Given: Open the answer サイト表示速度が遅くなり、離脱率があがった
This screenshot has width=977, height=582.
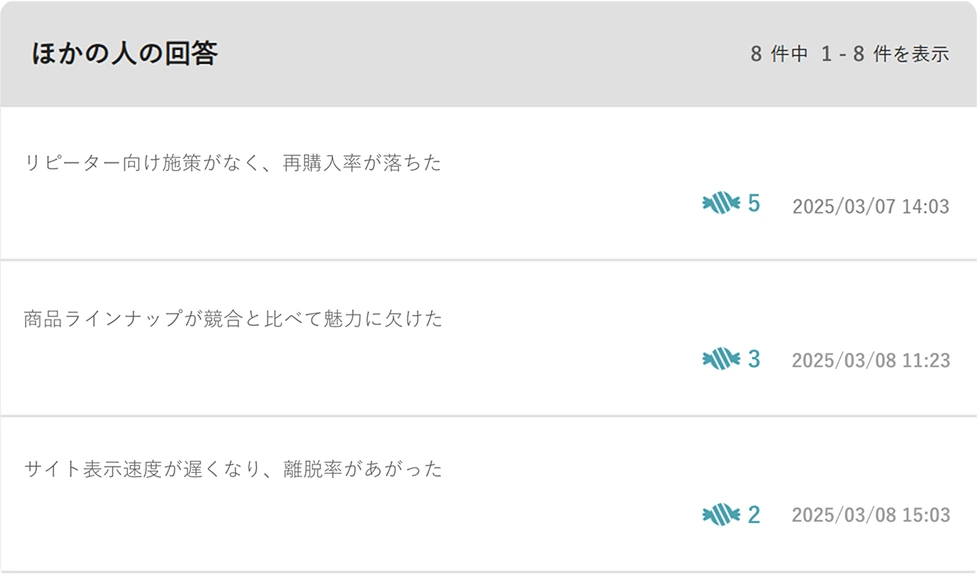Looking at the screenshot, I should [x=233, y=469].
